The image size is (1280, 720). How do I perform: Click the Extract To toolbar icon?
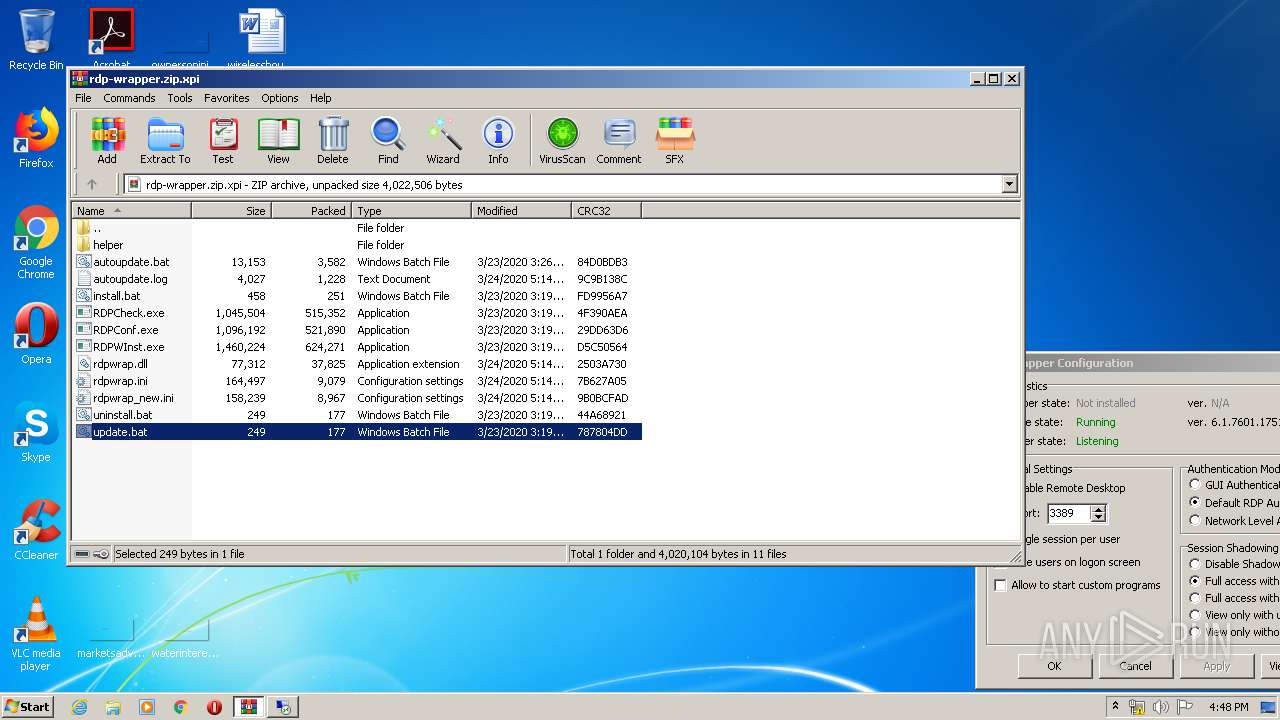tap(165, 140)
